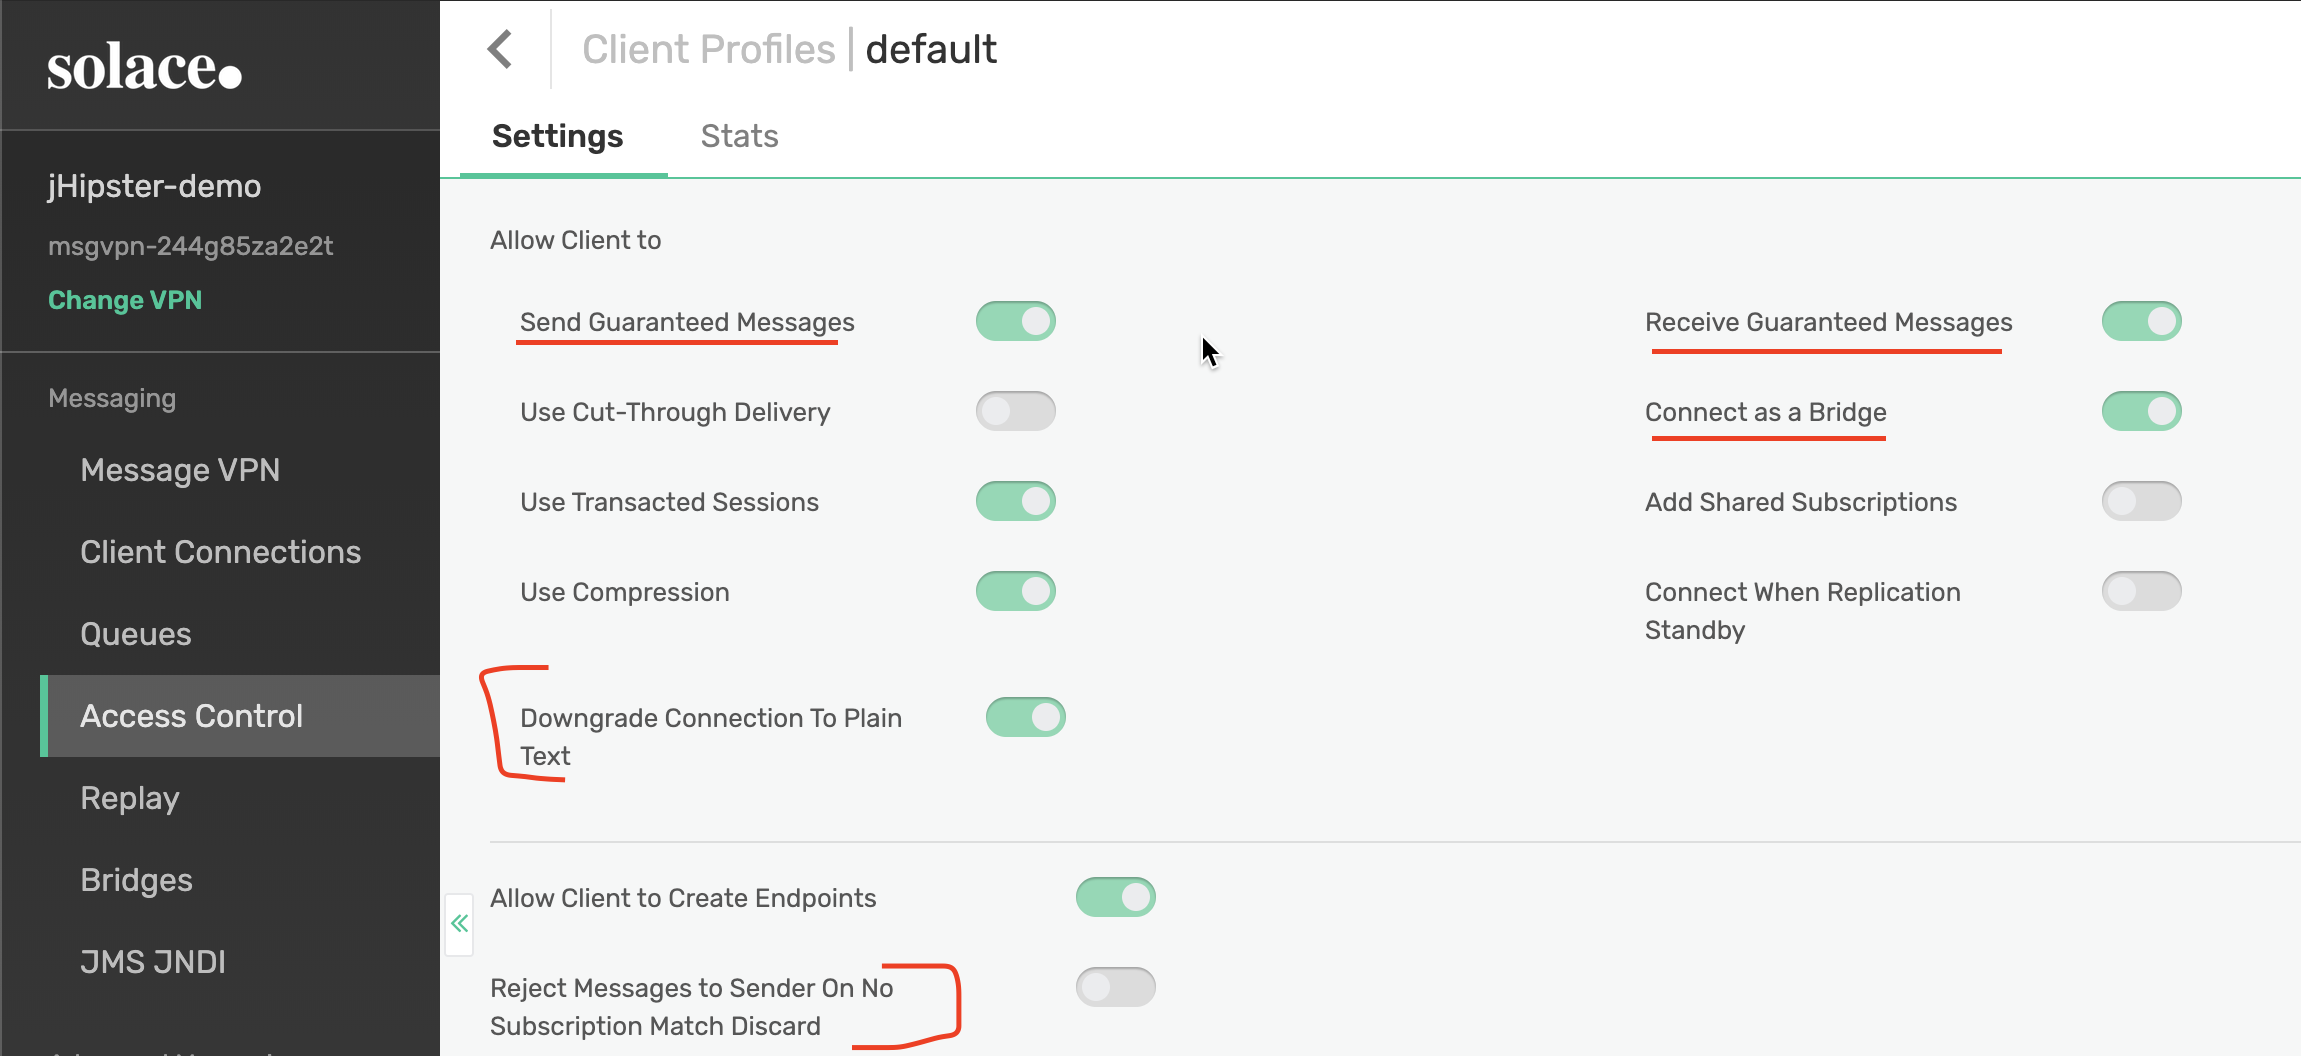Click the Solace logo
The height and width of the screenshot is (1056, 2301).
coord(144,67)
